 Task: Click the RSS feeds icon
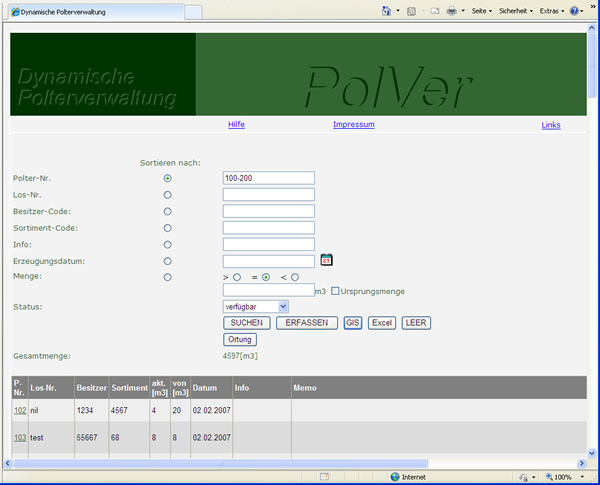411,11
